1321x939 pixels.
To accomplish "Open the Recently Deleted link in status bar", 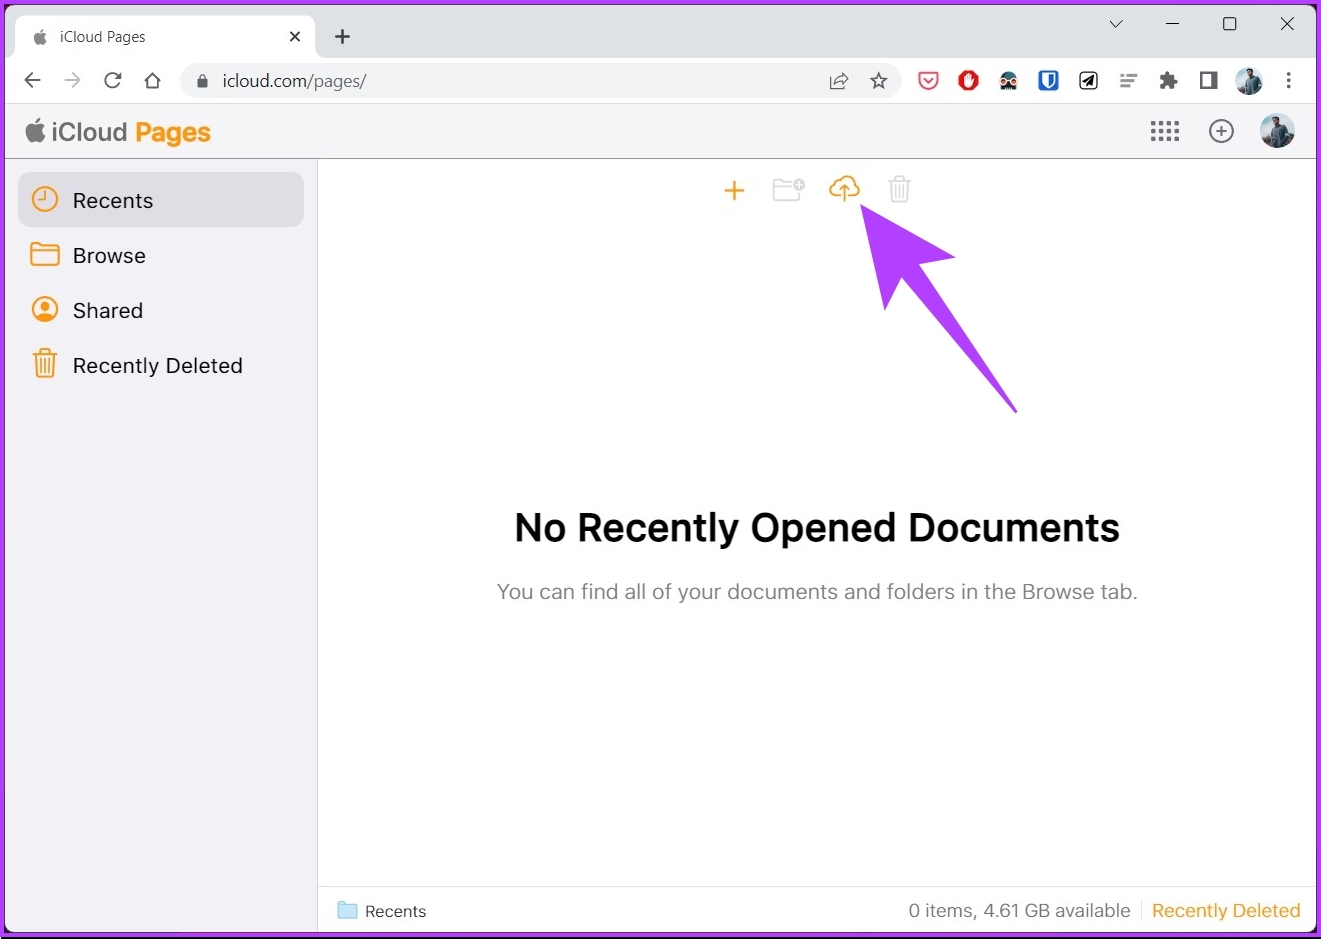I will [x=1226, y=911].
